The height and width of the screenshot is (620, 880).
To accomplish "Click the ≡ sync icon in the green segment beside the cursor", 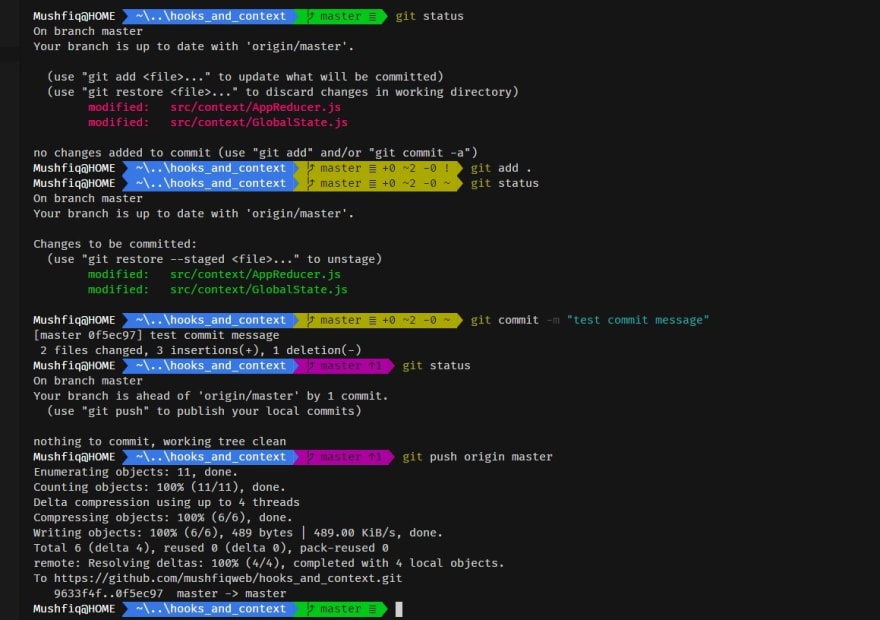I will (372, 609).
